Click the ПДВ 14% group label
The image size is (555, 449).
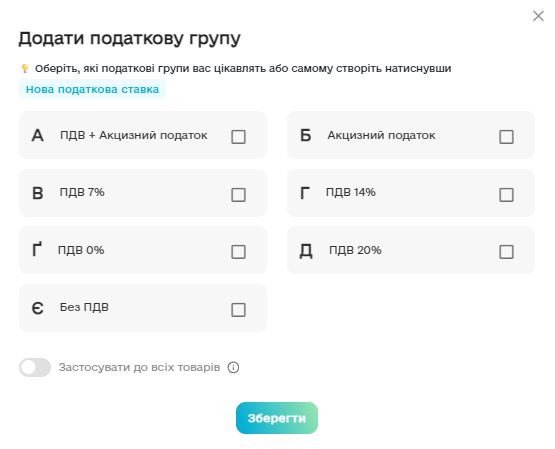350,192
